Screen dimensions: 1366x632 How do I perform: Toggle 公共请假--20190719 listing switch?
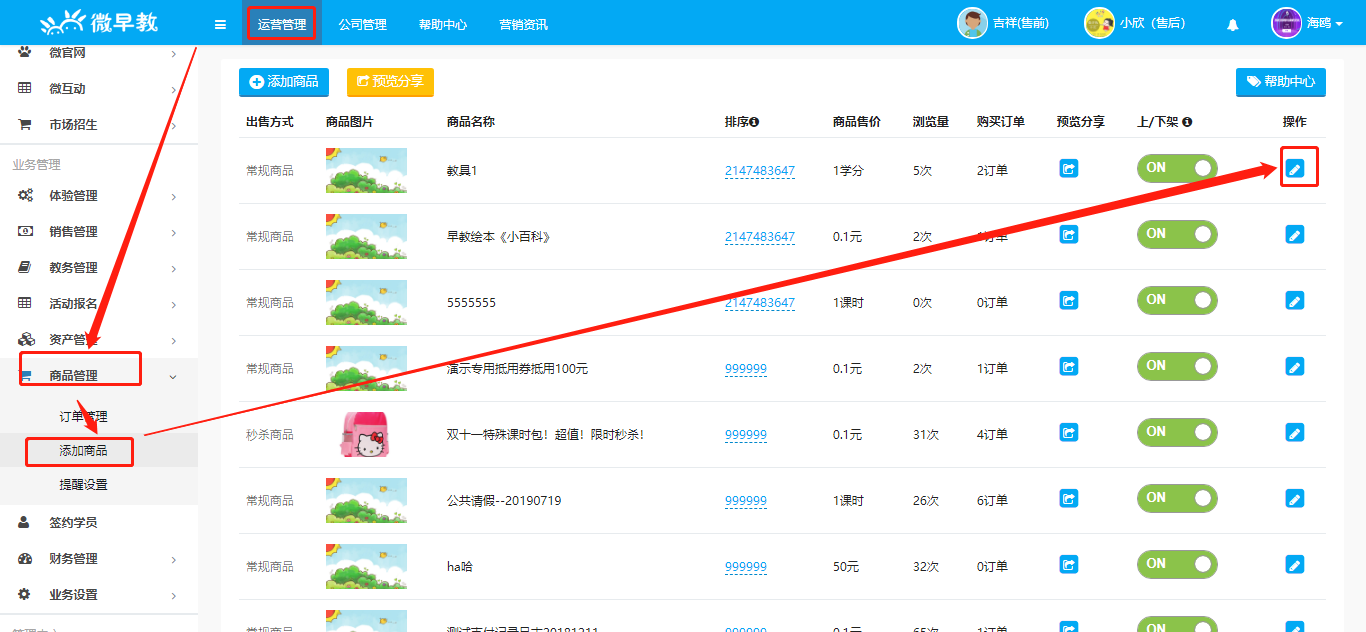[1177, 498]
